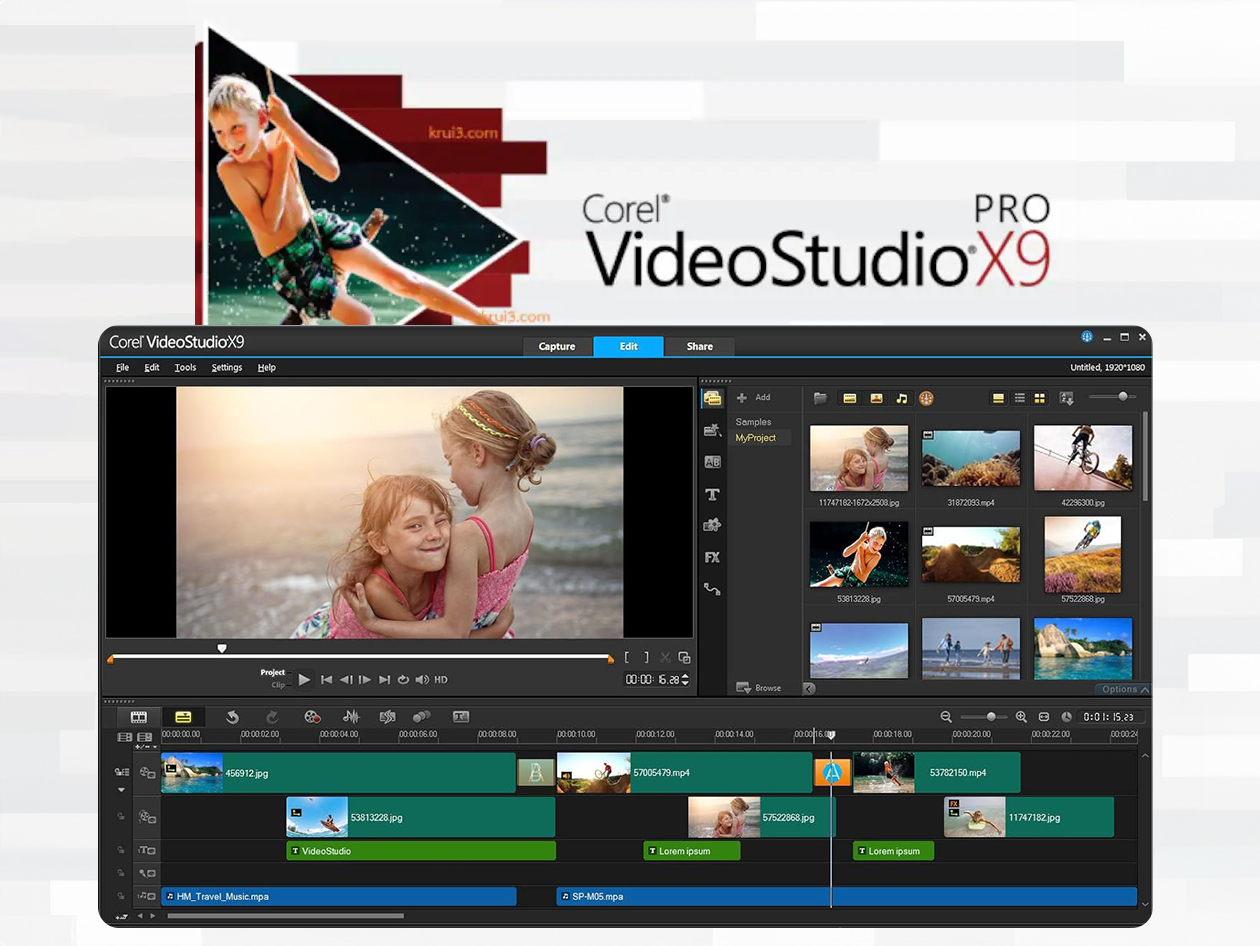Collapse the library folder panel with the left arrow
Viewport: 1260px width, 946px height.
[809, 688]
